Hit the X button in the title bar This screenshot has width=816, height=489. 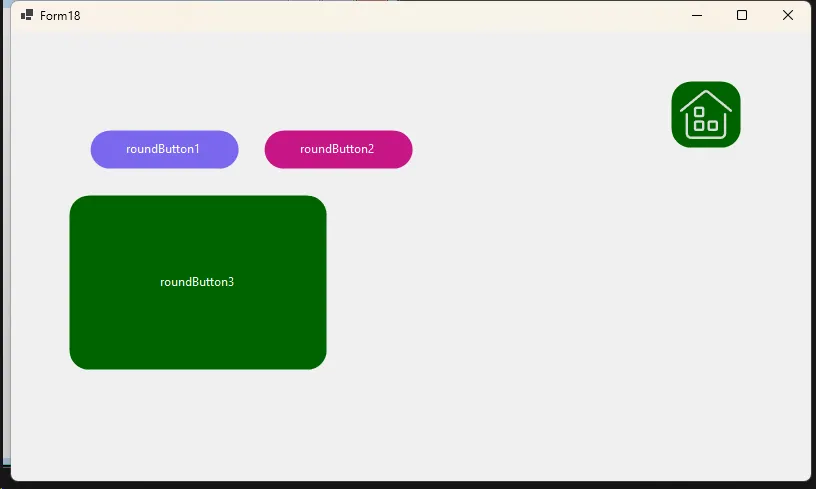coord(788,15)
